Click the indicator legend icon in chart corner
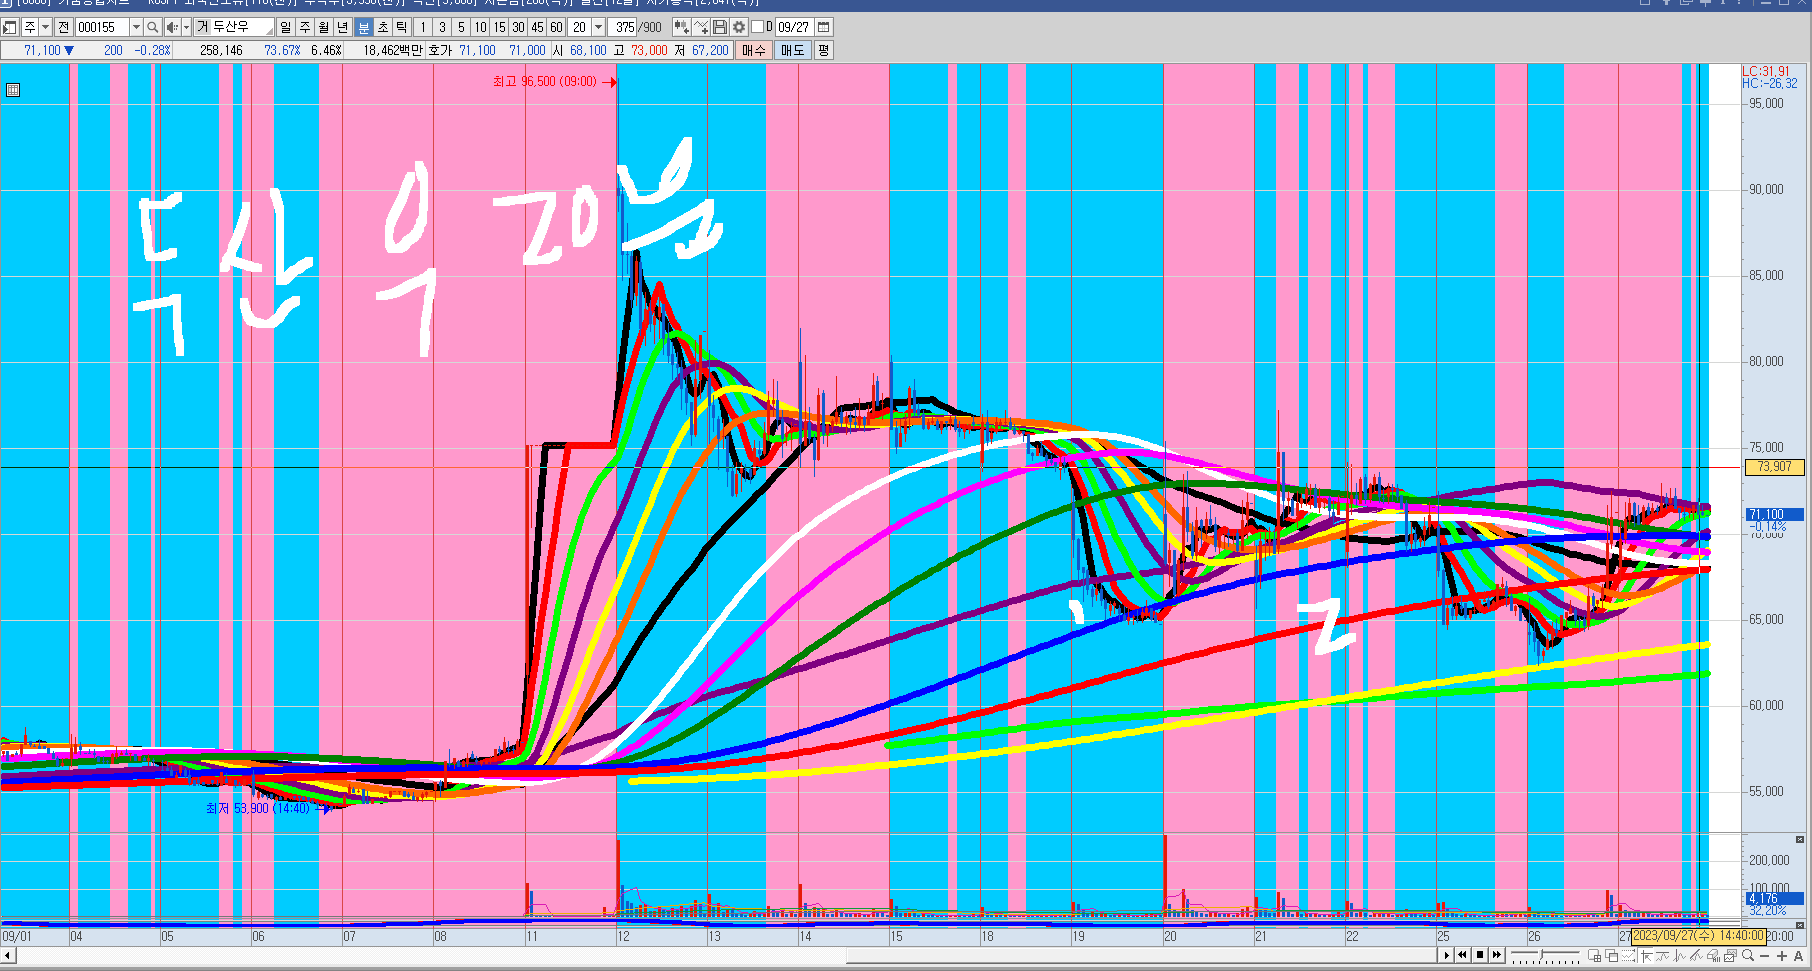 13,90
